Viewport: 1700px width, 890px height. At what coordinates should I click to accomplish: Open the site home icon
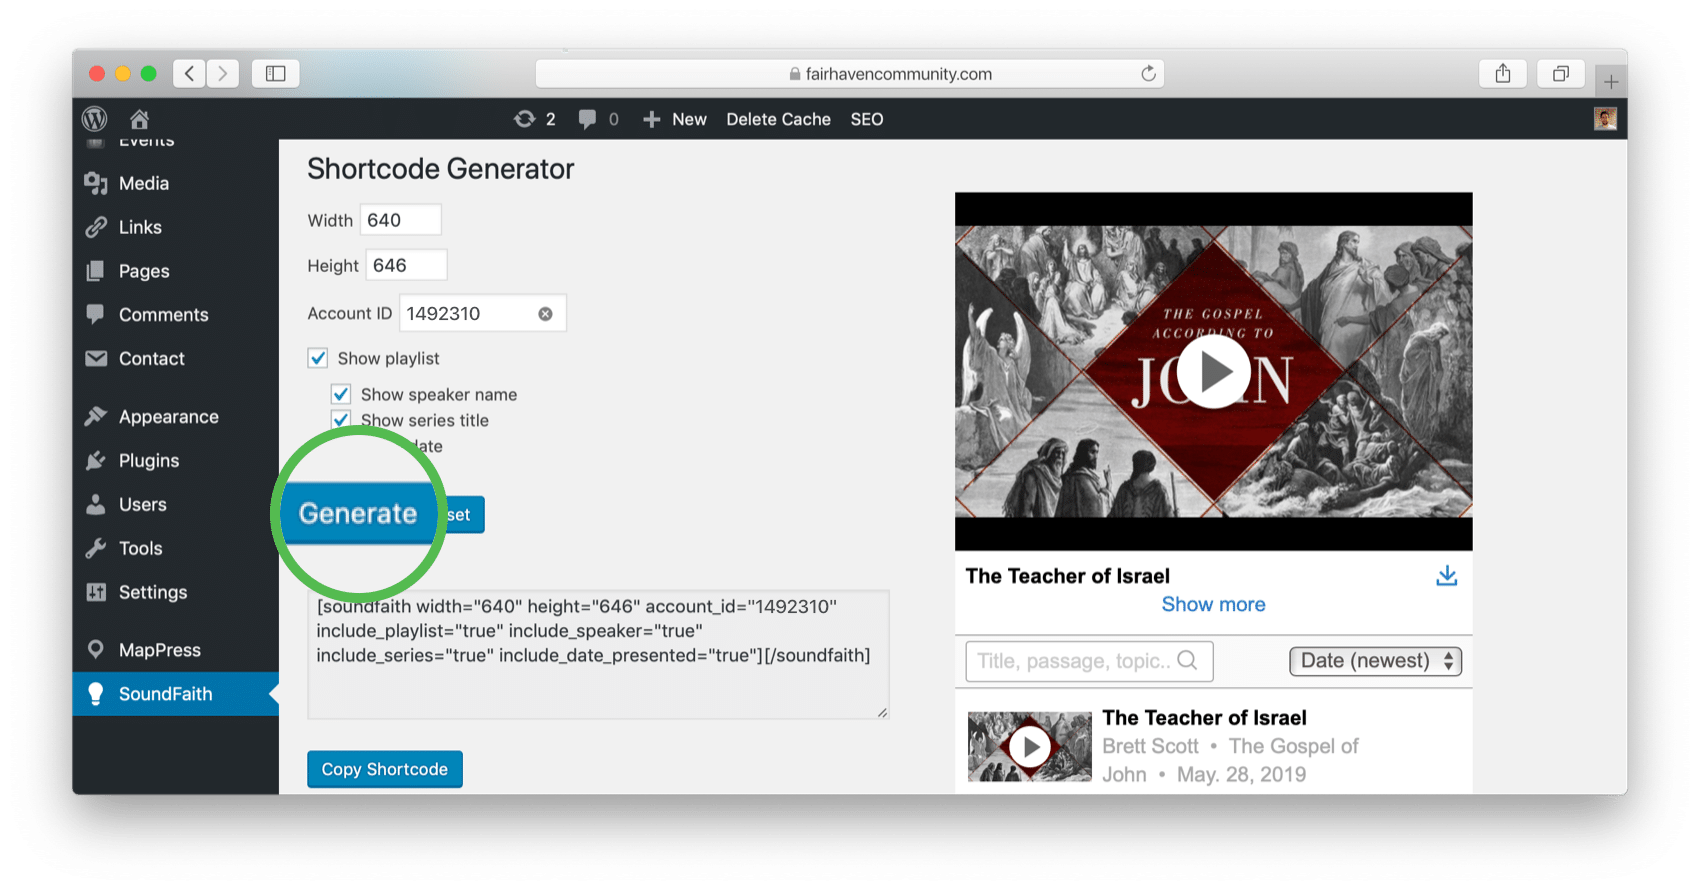click(x=139, y=119)
